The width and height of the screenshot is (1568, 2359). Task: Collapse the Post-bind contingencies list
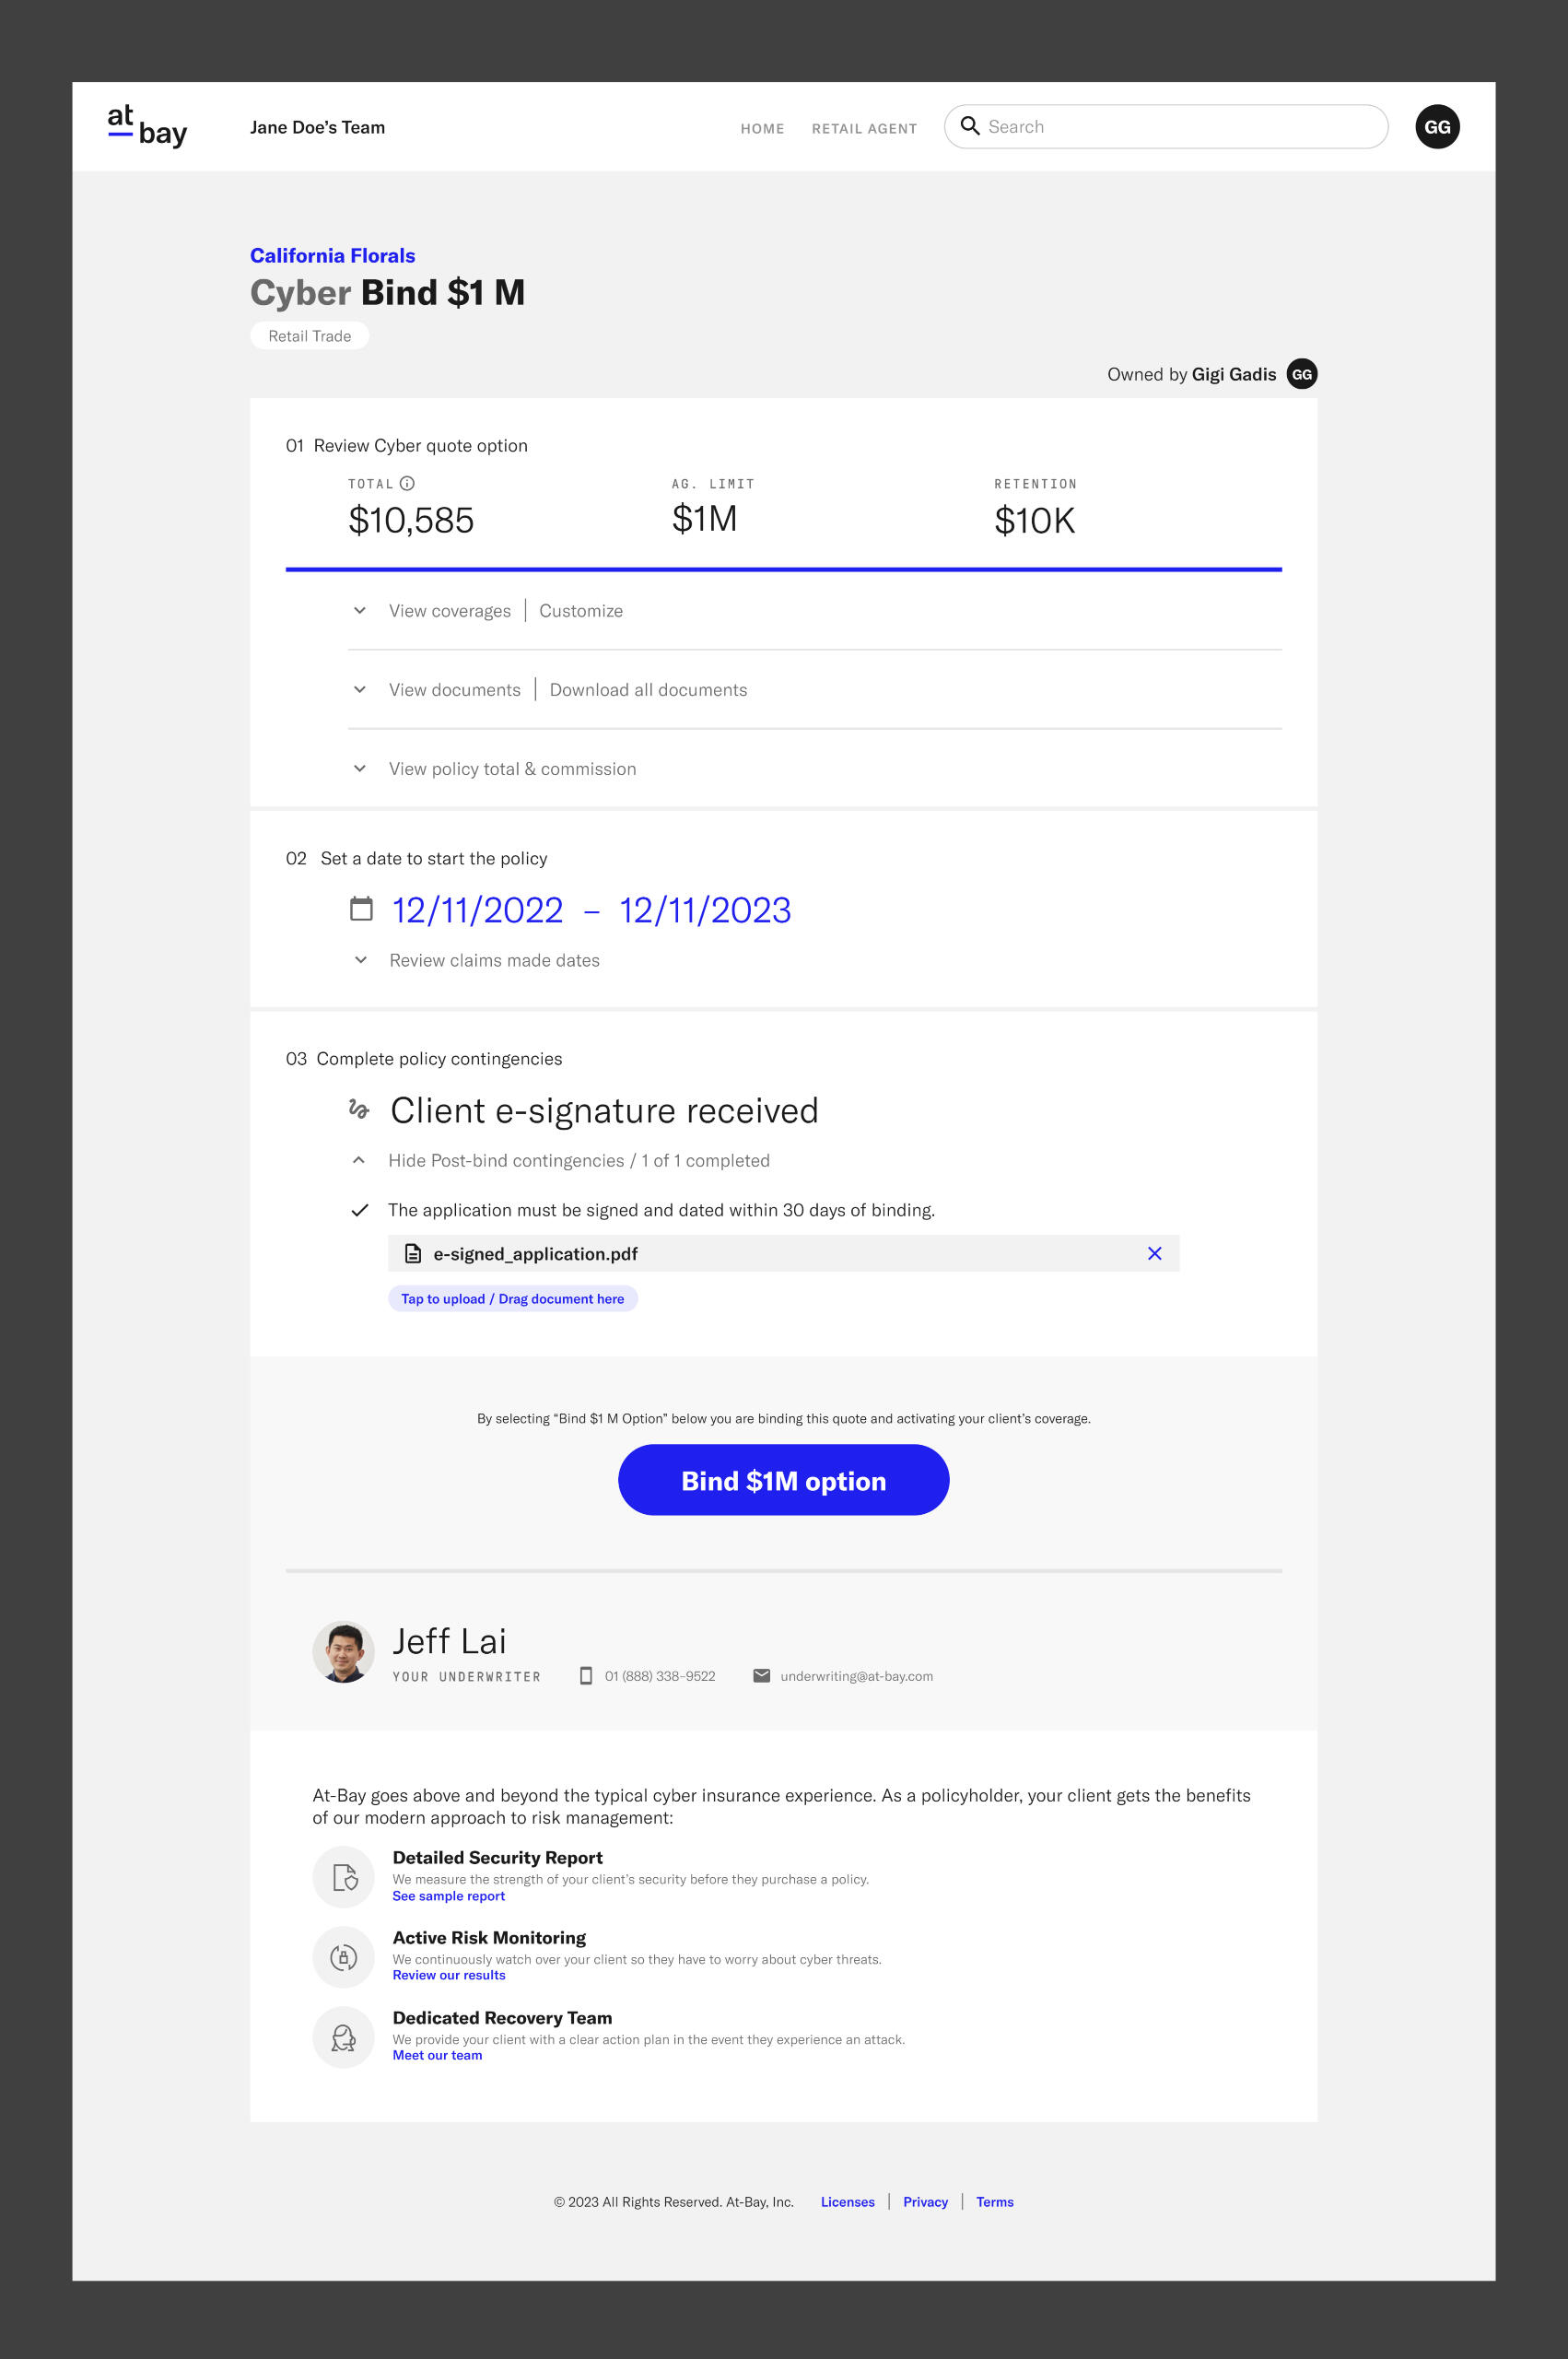coord(359,1160)
